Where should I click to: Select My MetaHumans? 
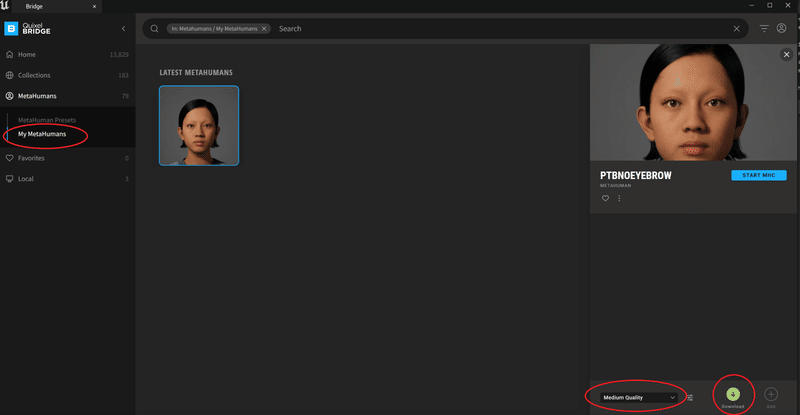(42, 134)
